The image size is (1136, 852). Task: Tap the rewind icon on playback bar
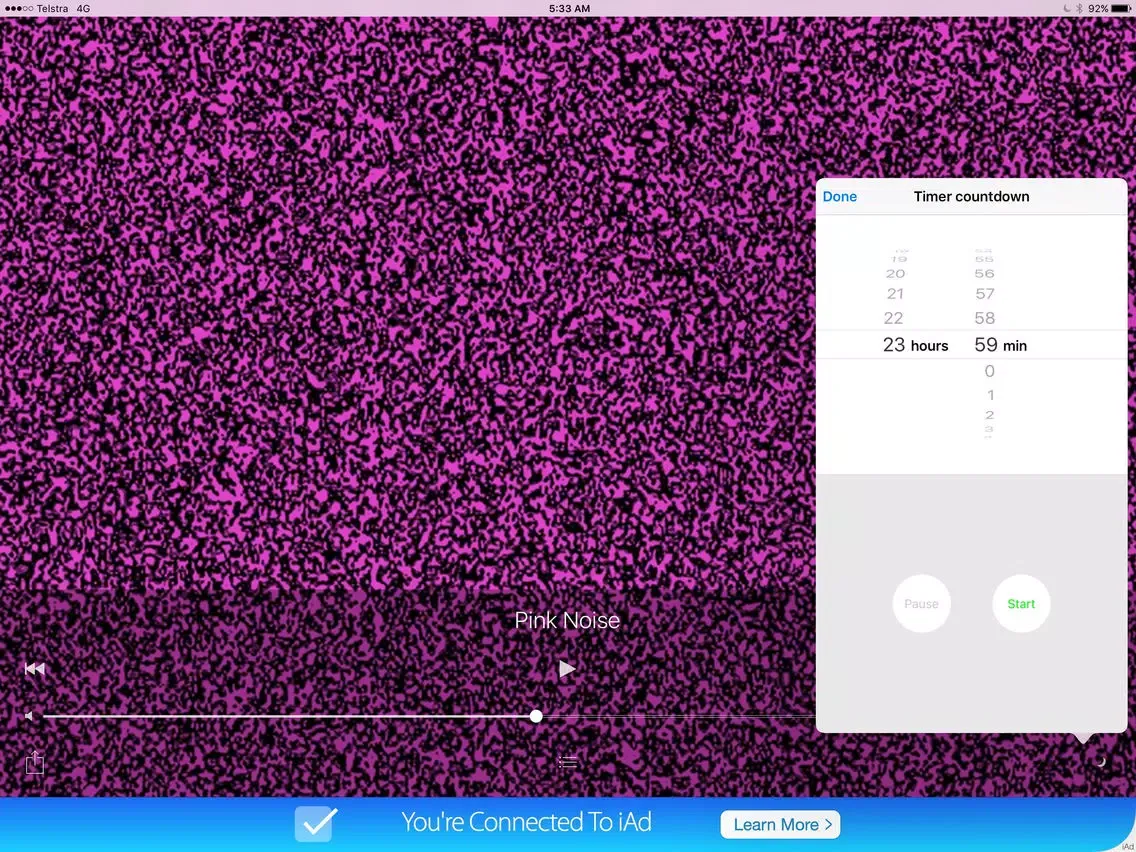click(34, 668)
